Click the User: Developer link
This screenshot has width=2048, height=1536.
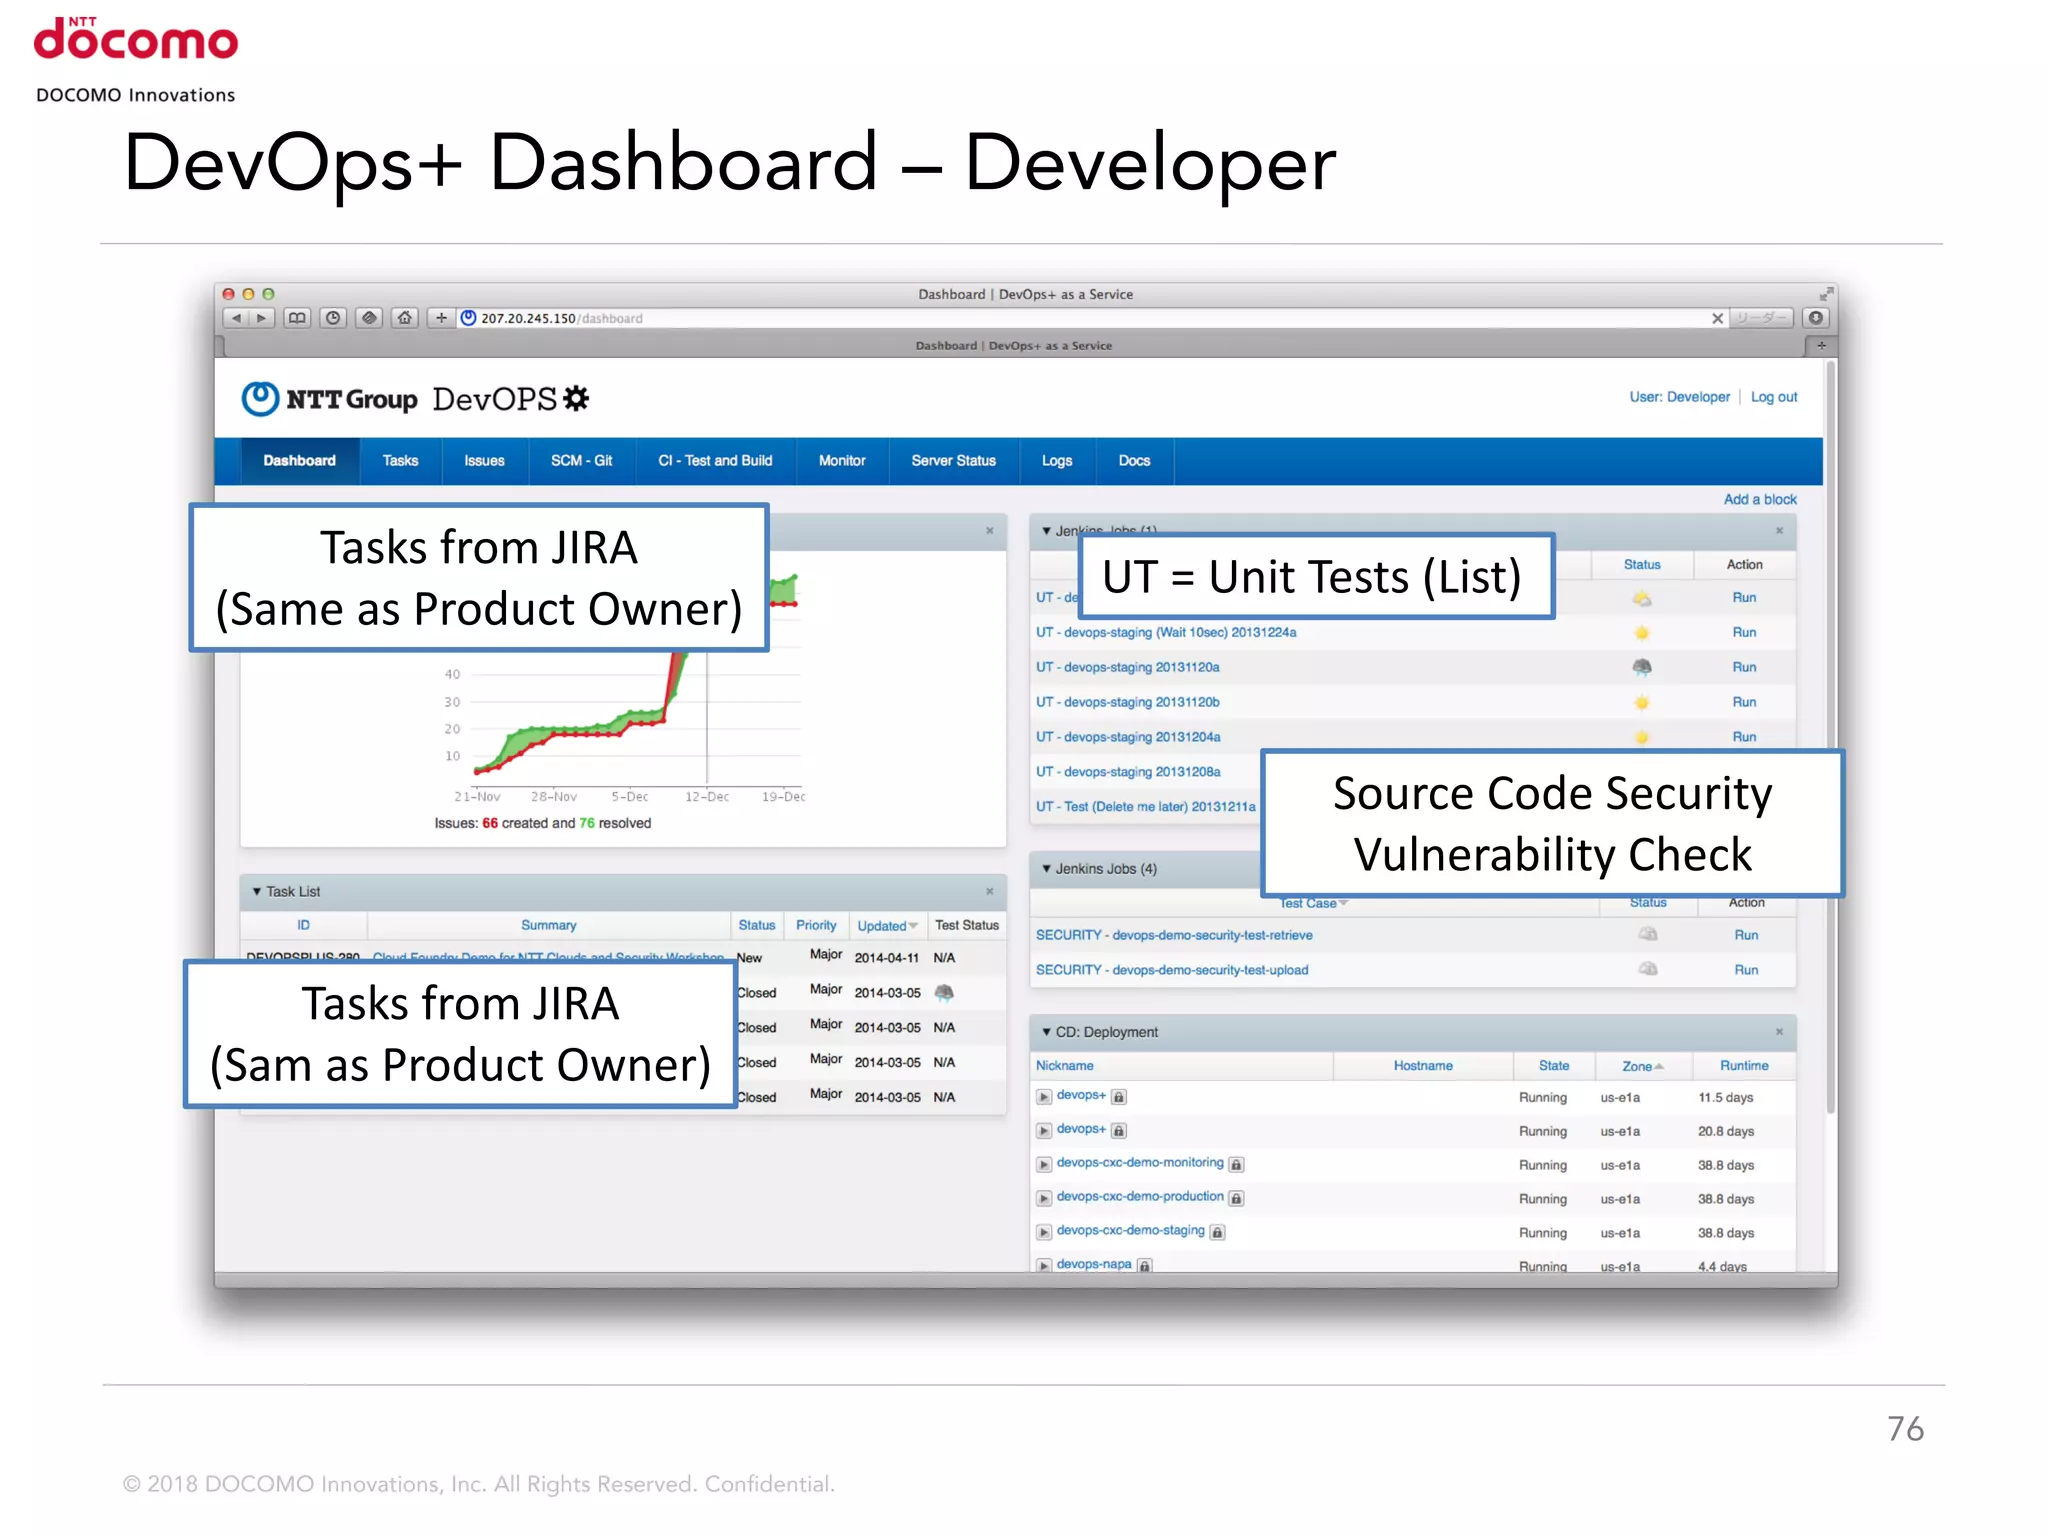coord(1679,397)
